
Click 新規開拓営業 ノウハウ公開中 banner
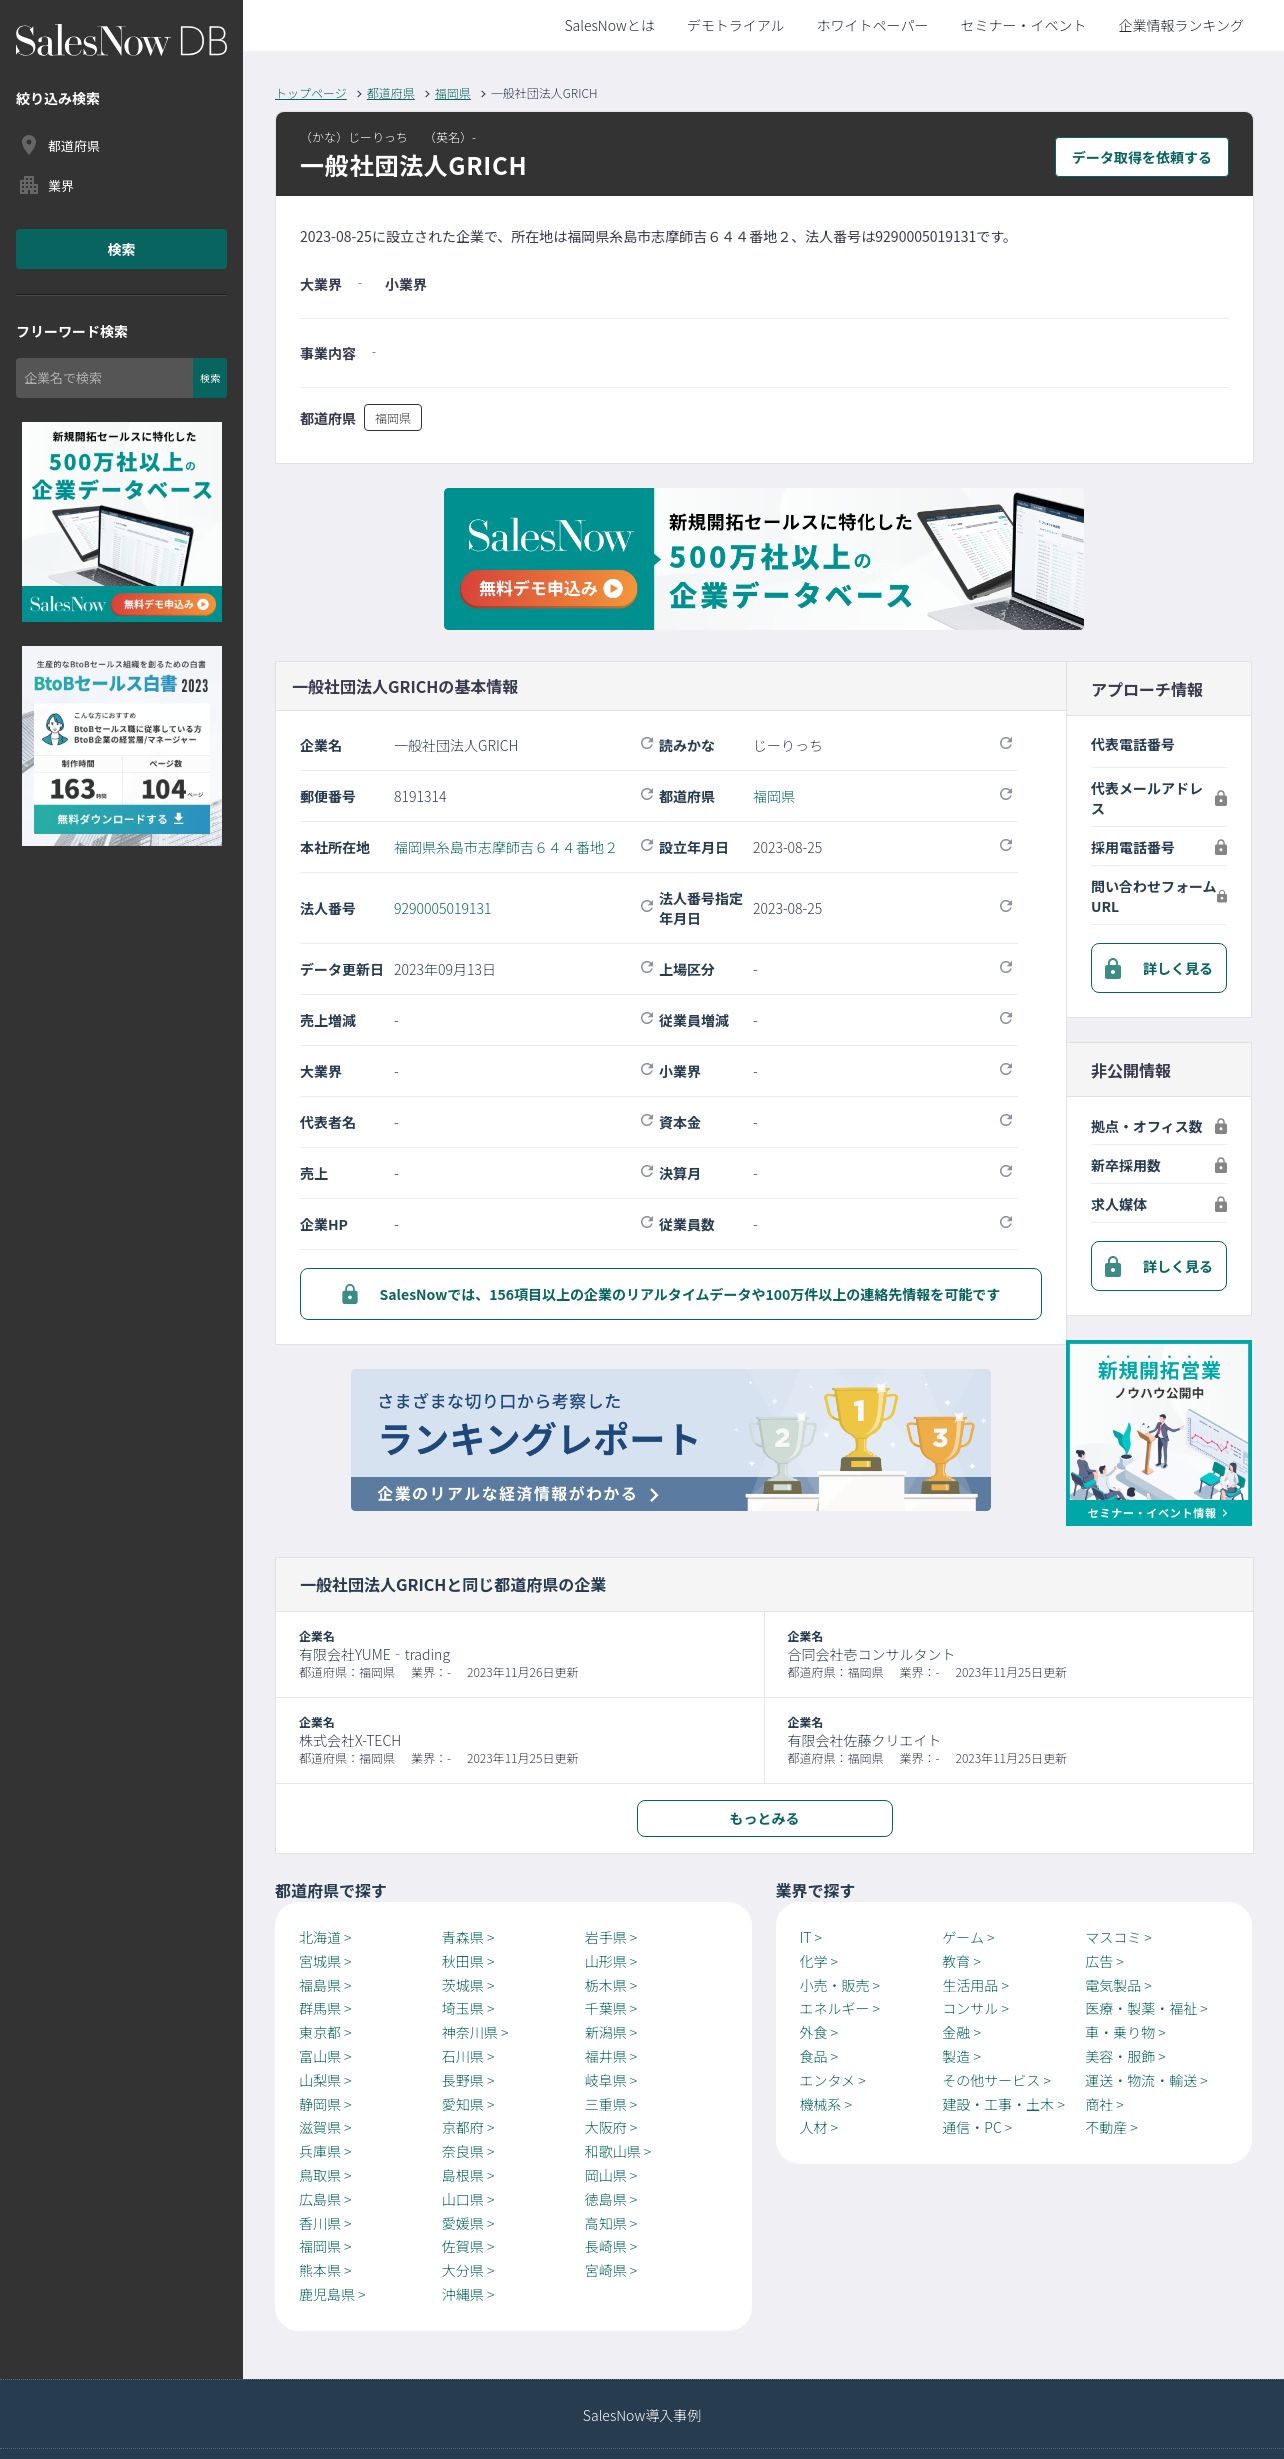(x=1159, y=1433)
